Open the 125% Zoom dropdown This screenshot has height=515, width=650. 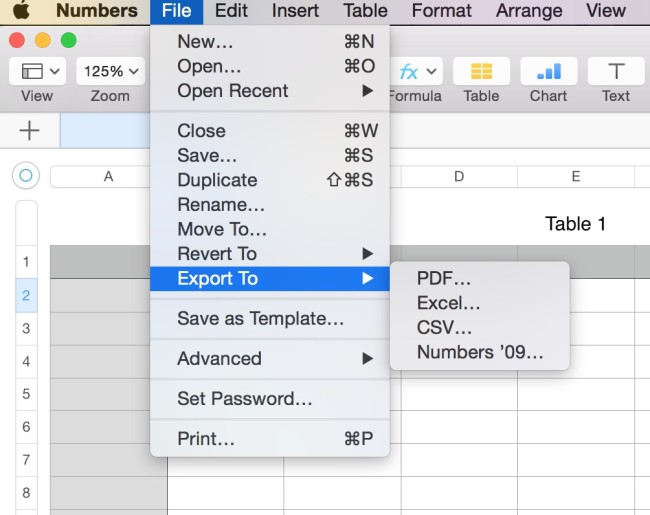coord(110,72)
